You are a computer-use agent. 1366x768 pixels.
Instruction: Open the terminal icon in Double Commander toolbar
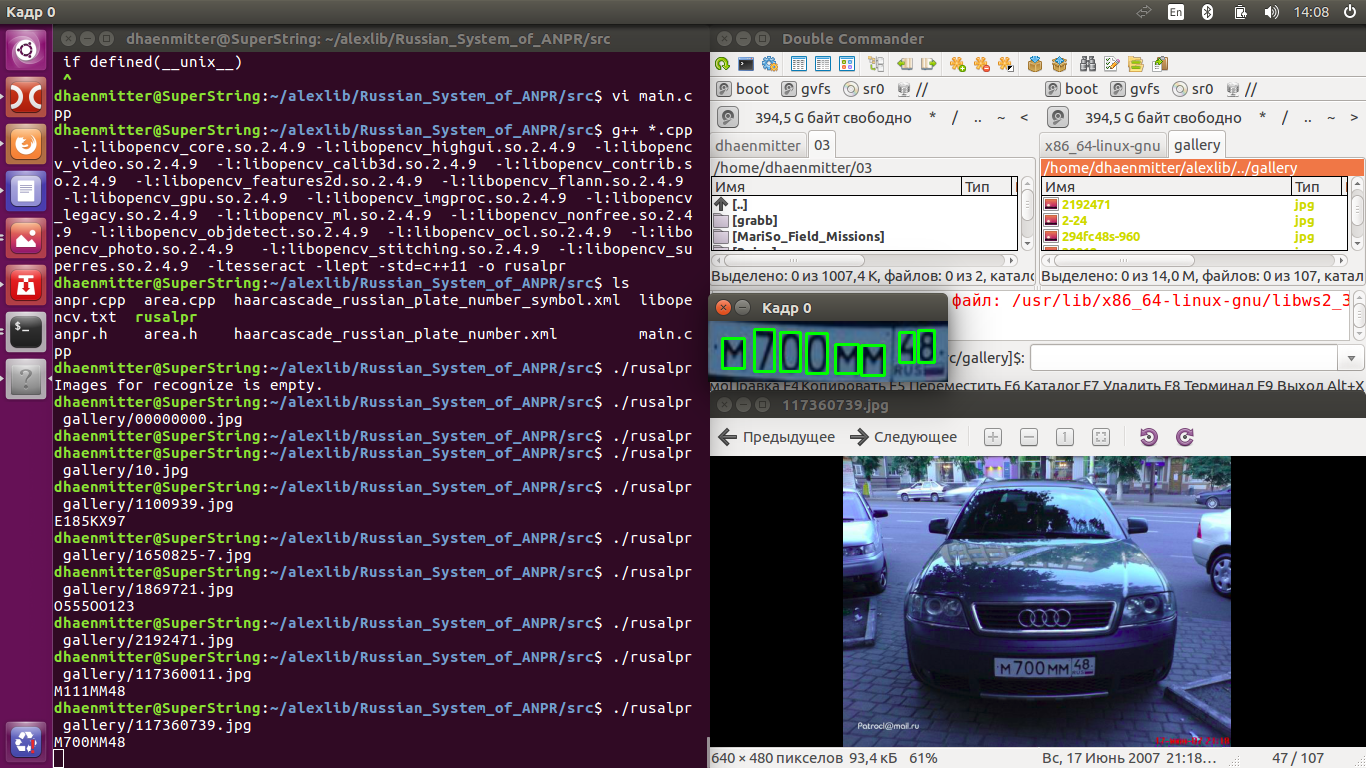tap(746, 63)
